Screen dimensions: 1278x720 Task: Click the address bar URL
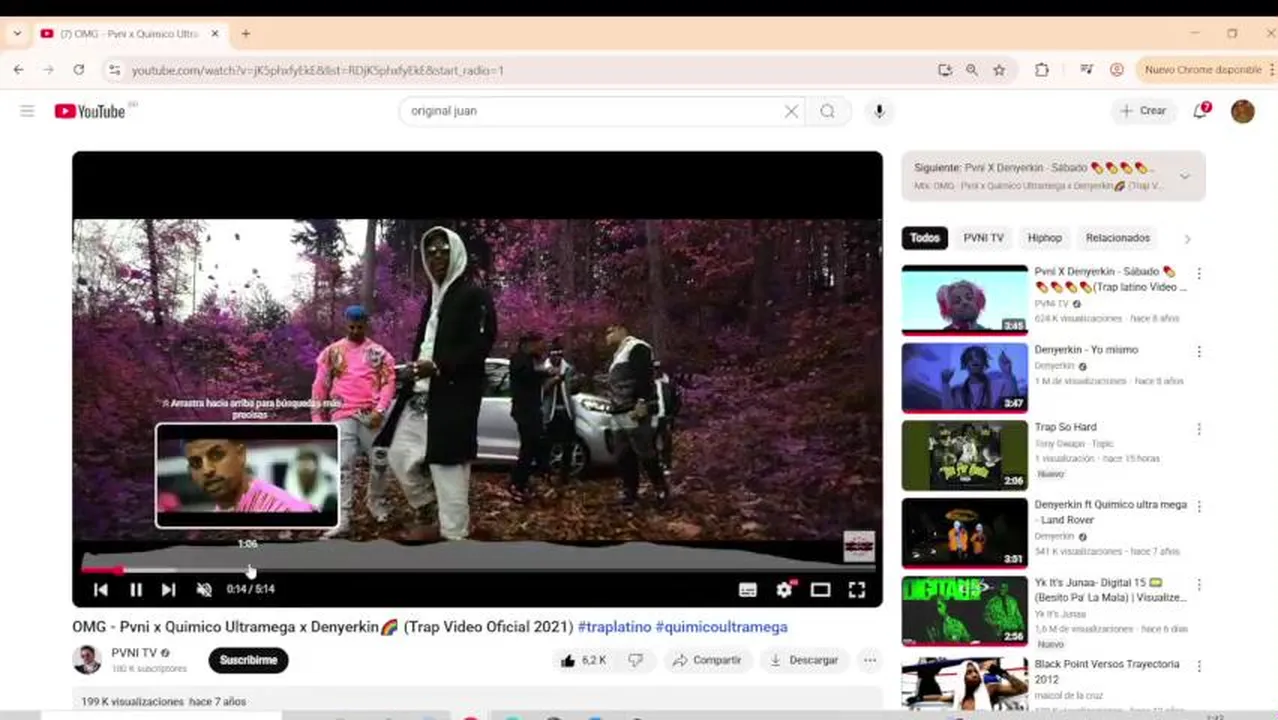click(318, 70)
